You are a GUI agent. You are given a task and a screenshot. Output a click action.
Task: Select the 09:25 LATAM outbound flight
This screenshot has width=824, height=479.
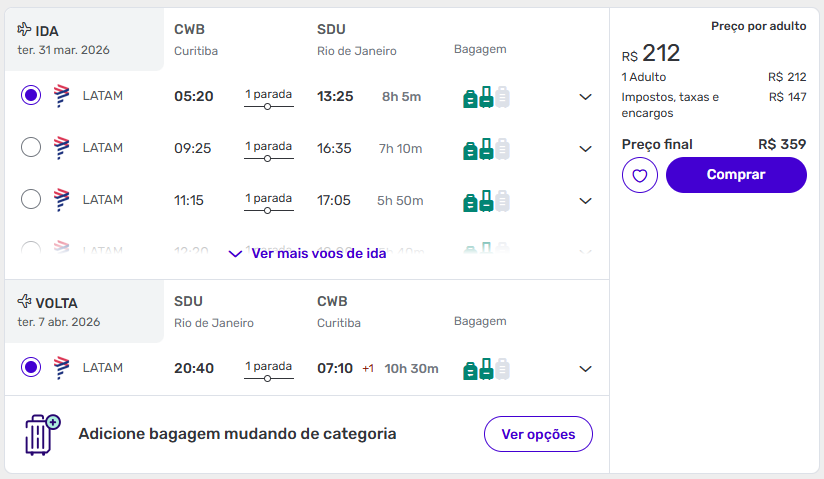coord(31,148)
